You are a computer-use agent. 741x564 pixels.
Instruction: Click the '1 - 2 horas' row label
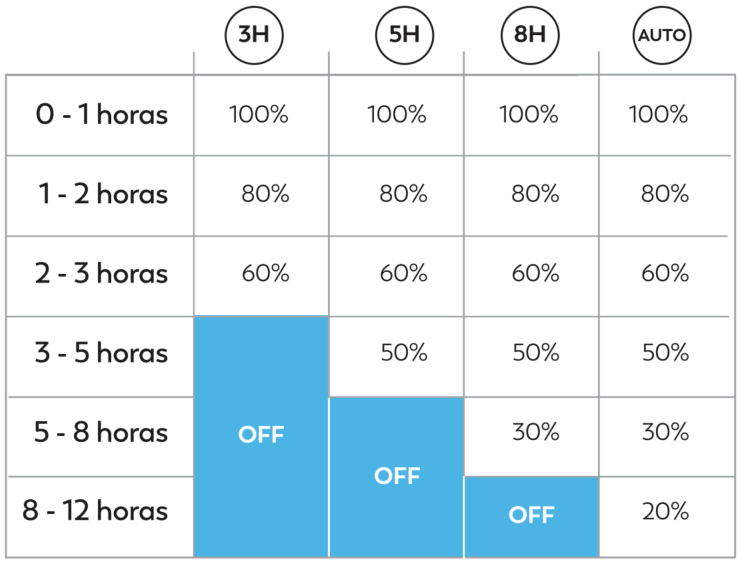103,194
